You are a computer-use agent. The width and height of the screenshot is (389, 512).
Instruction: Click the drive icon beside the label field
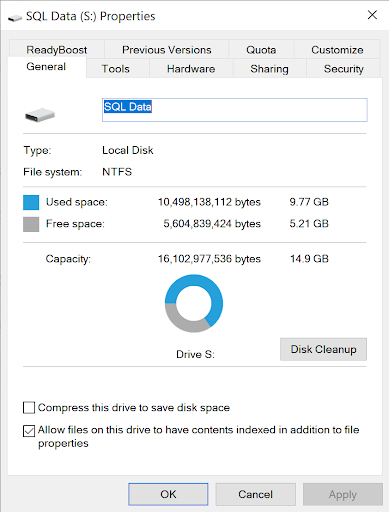click(40, 115)
